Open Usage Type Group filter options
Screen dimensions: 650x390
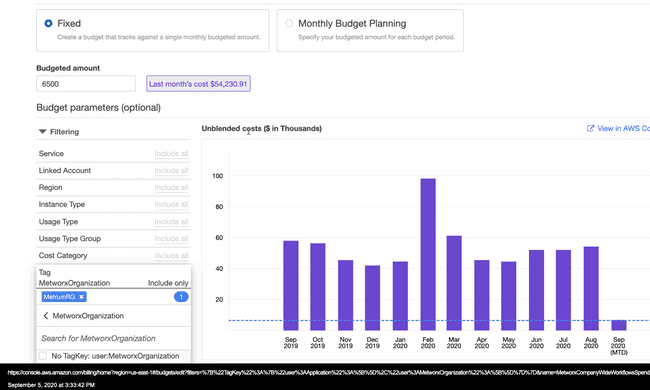coord(171,239)
